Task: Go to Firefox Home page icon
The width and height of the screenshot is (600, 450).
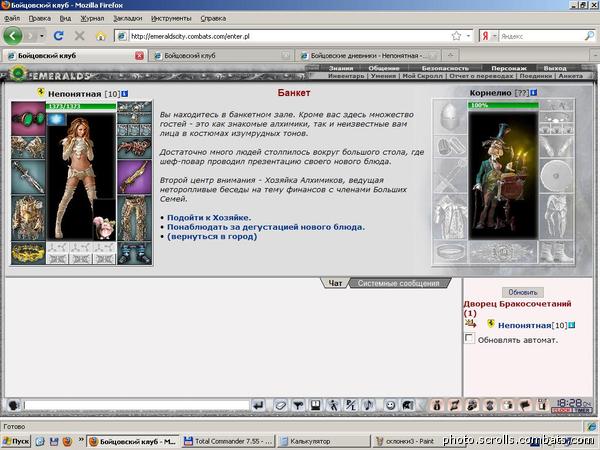Action: click(101, 36)
